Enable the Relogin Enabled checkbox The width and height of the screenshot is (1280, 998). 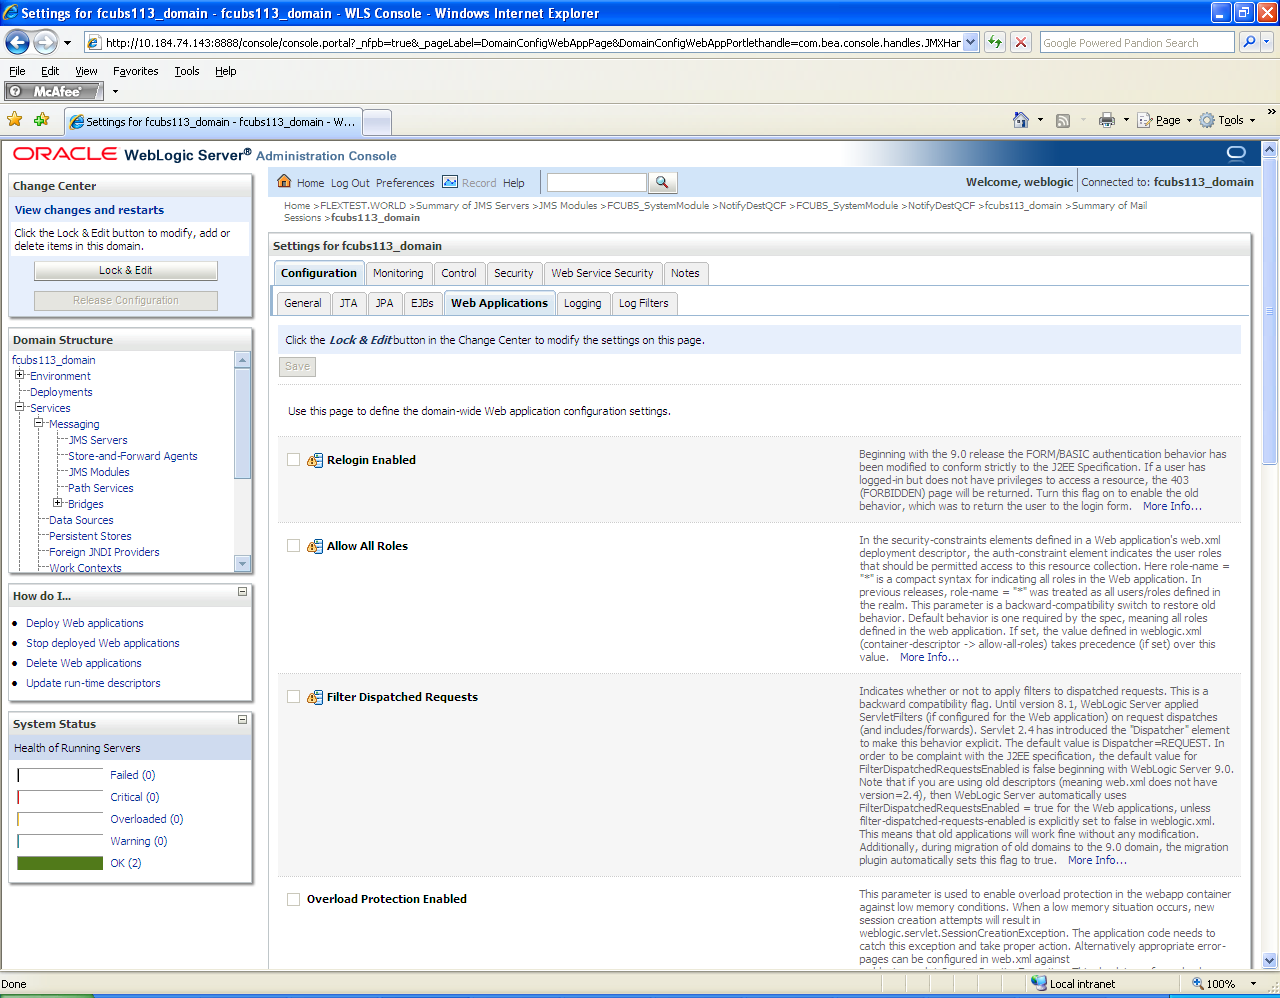[x=293, y=460]
